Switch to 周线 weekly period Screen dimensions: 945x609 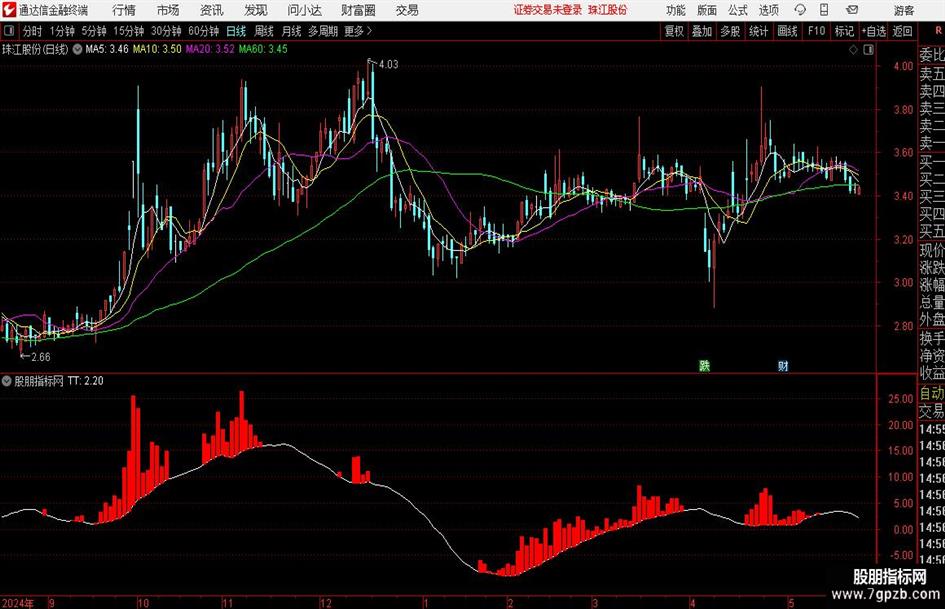tap(264, 31)
